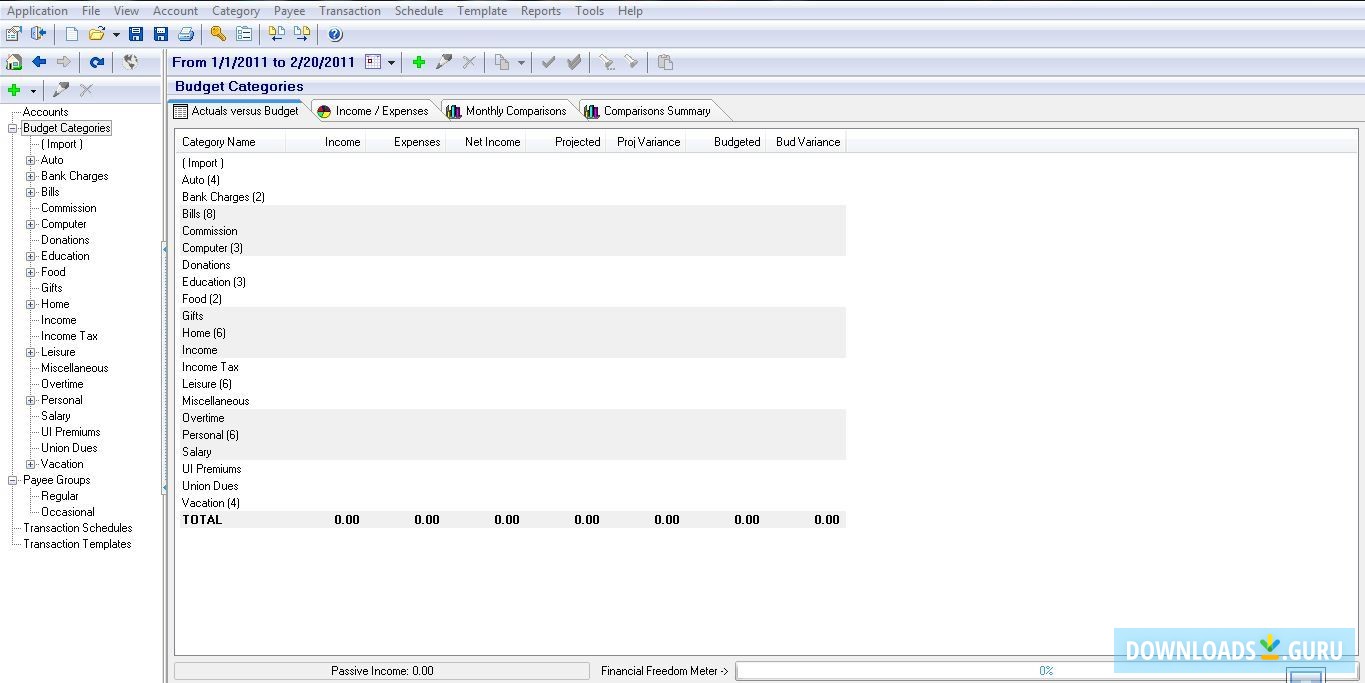Navigate back with the blue arrow
The image size is (1365, 683).
[40, 62]
